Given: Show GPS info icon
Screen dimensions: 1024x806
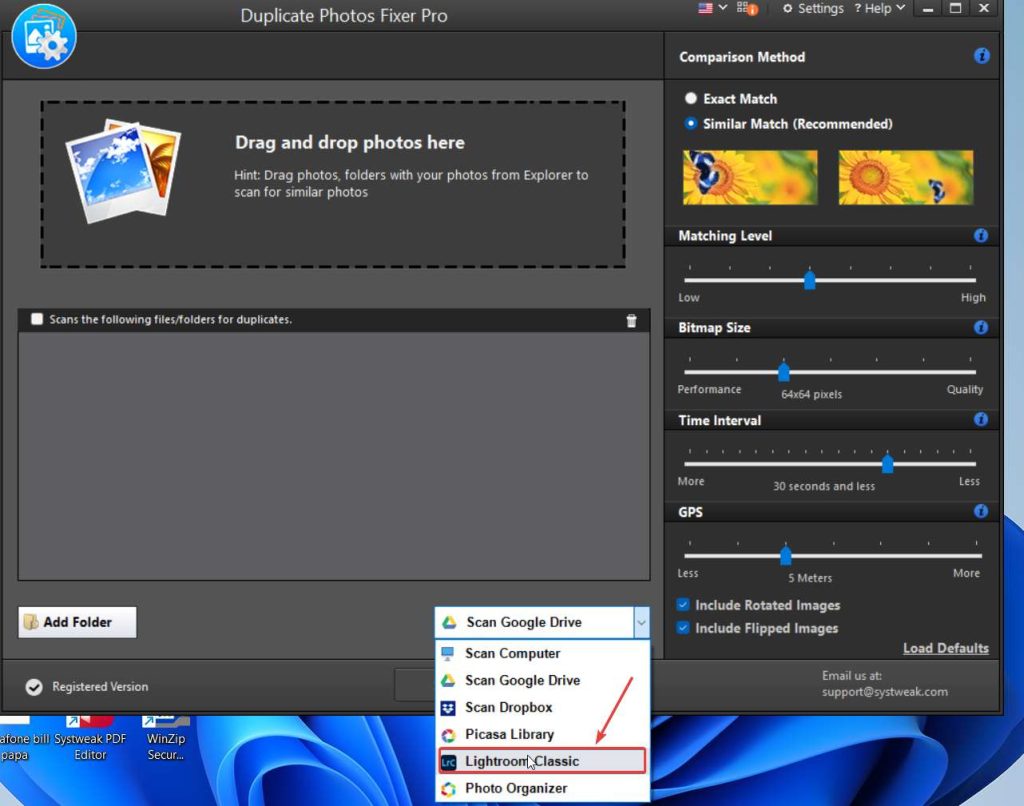Looking at the screenshot, I should click(980, 511).
